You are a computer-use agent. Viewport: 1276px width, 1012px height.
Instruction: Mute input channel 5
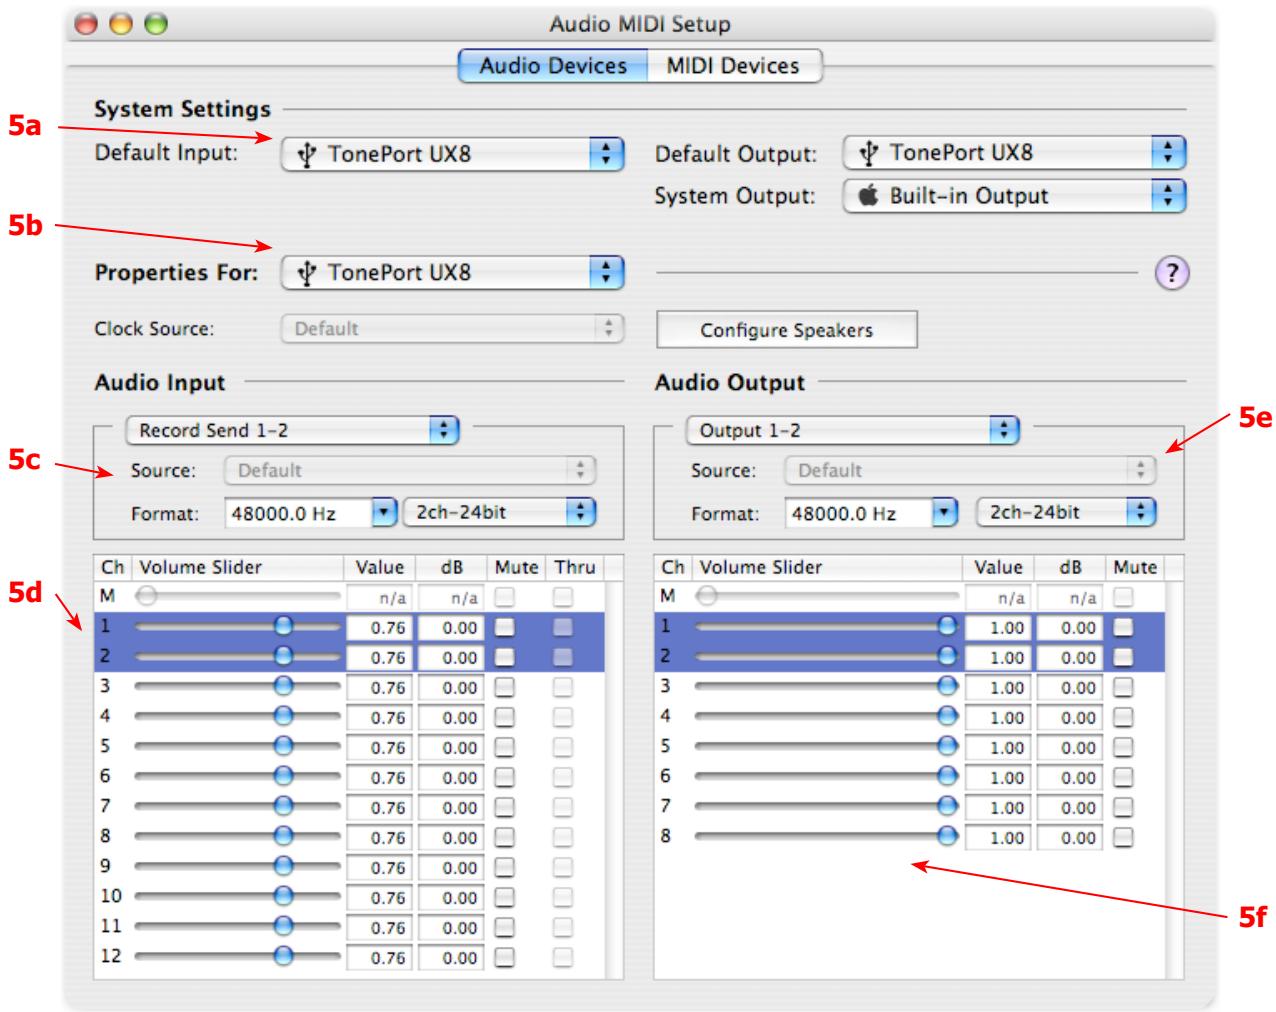coord(504,748)
